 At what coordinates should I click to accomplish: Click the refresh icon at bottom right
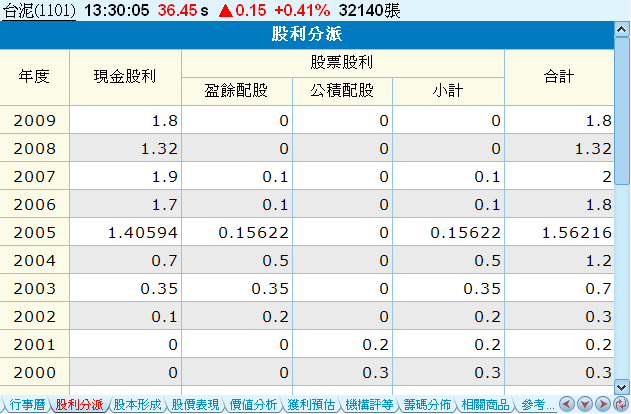coord(621,405)
